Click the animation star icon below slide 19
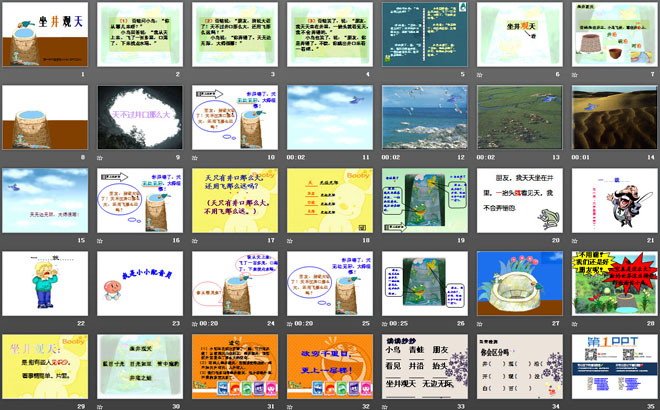Viewport: 660px width, 410px height. coord(385,240)
